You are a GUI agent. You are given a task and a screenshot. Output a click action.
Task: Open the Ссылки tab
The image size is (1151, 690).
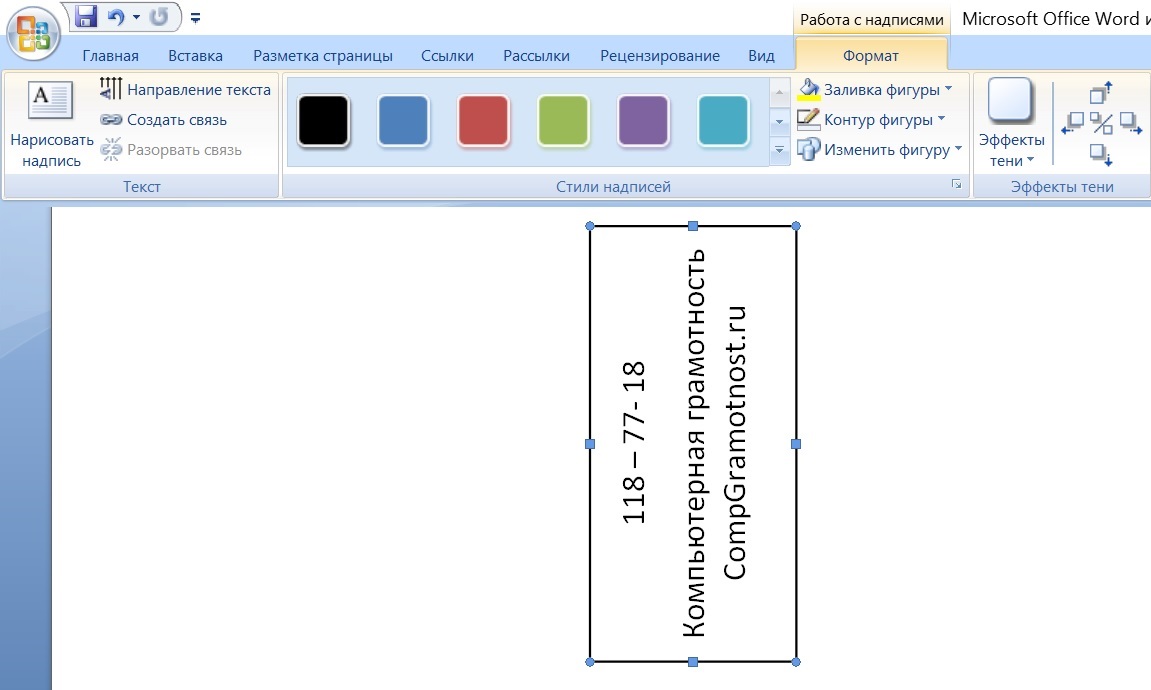point(447,56)
